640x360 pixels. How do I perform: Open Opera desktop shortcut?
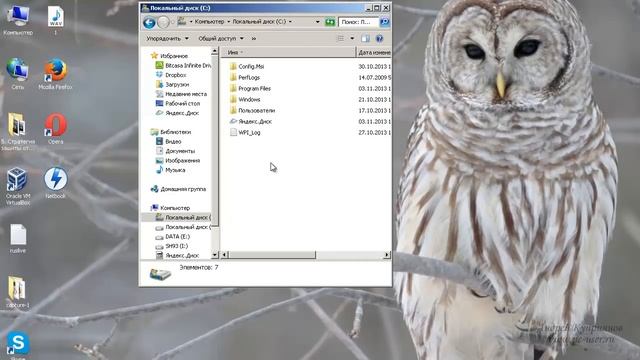click(x=56, y=129)
